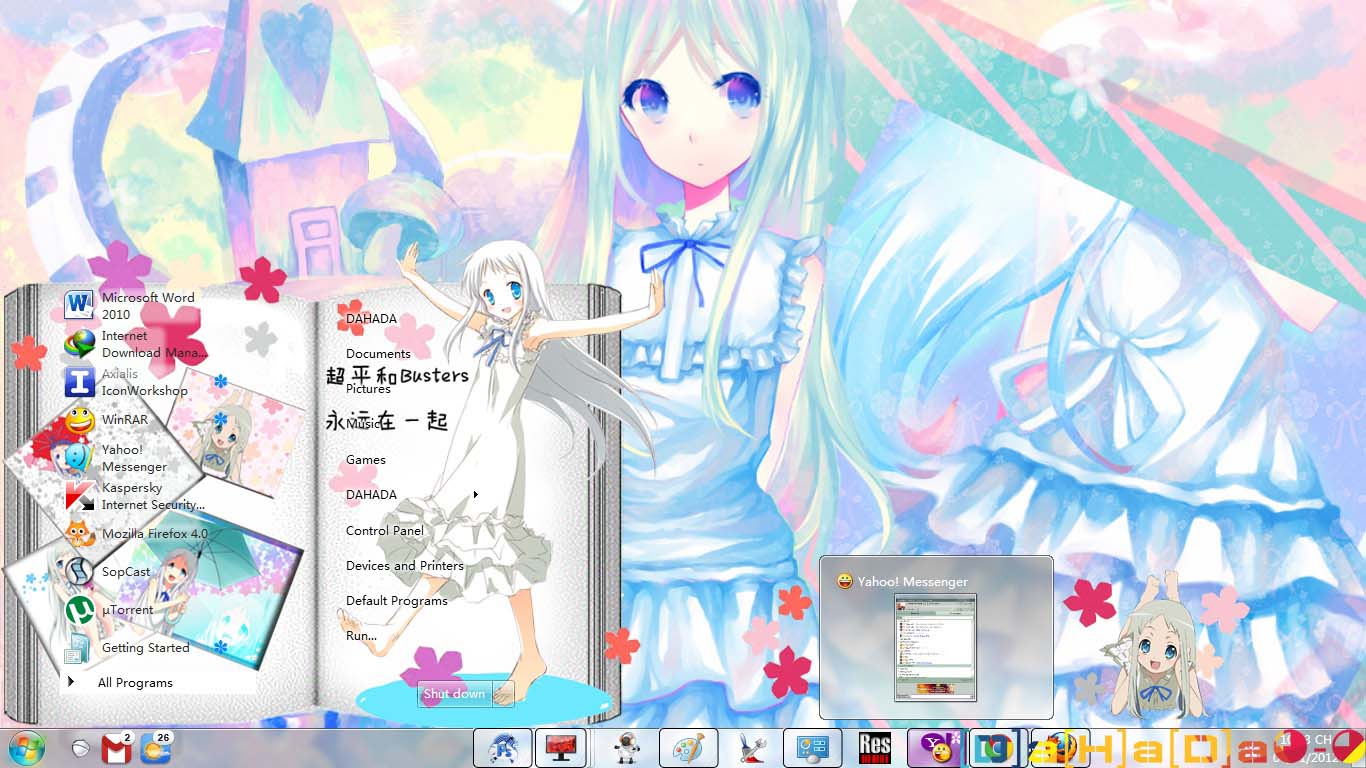
Task: Click the Shut down button
Action: pyautogui.click(x=455, y=694)
